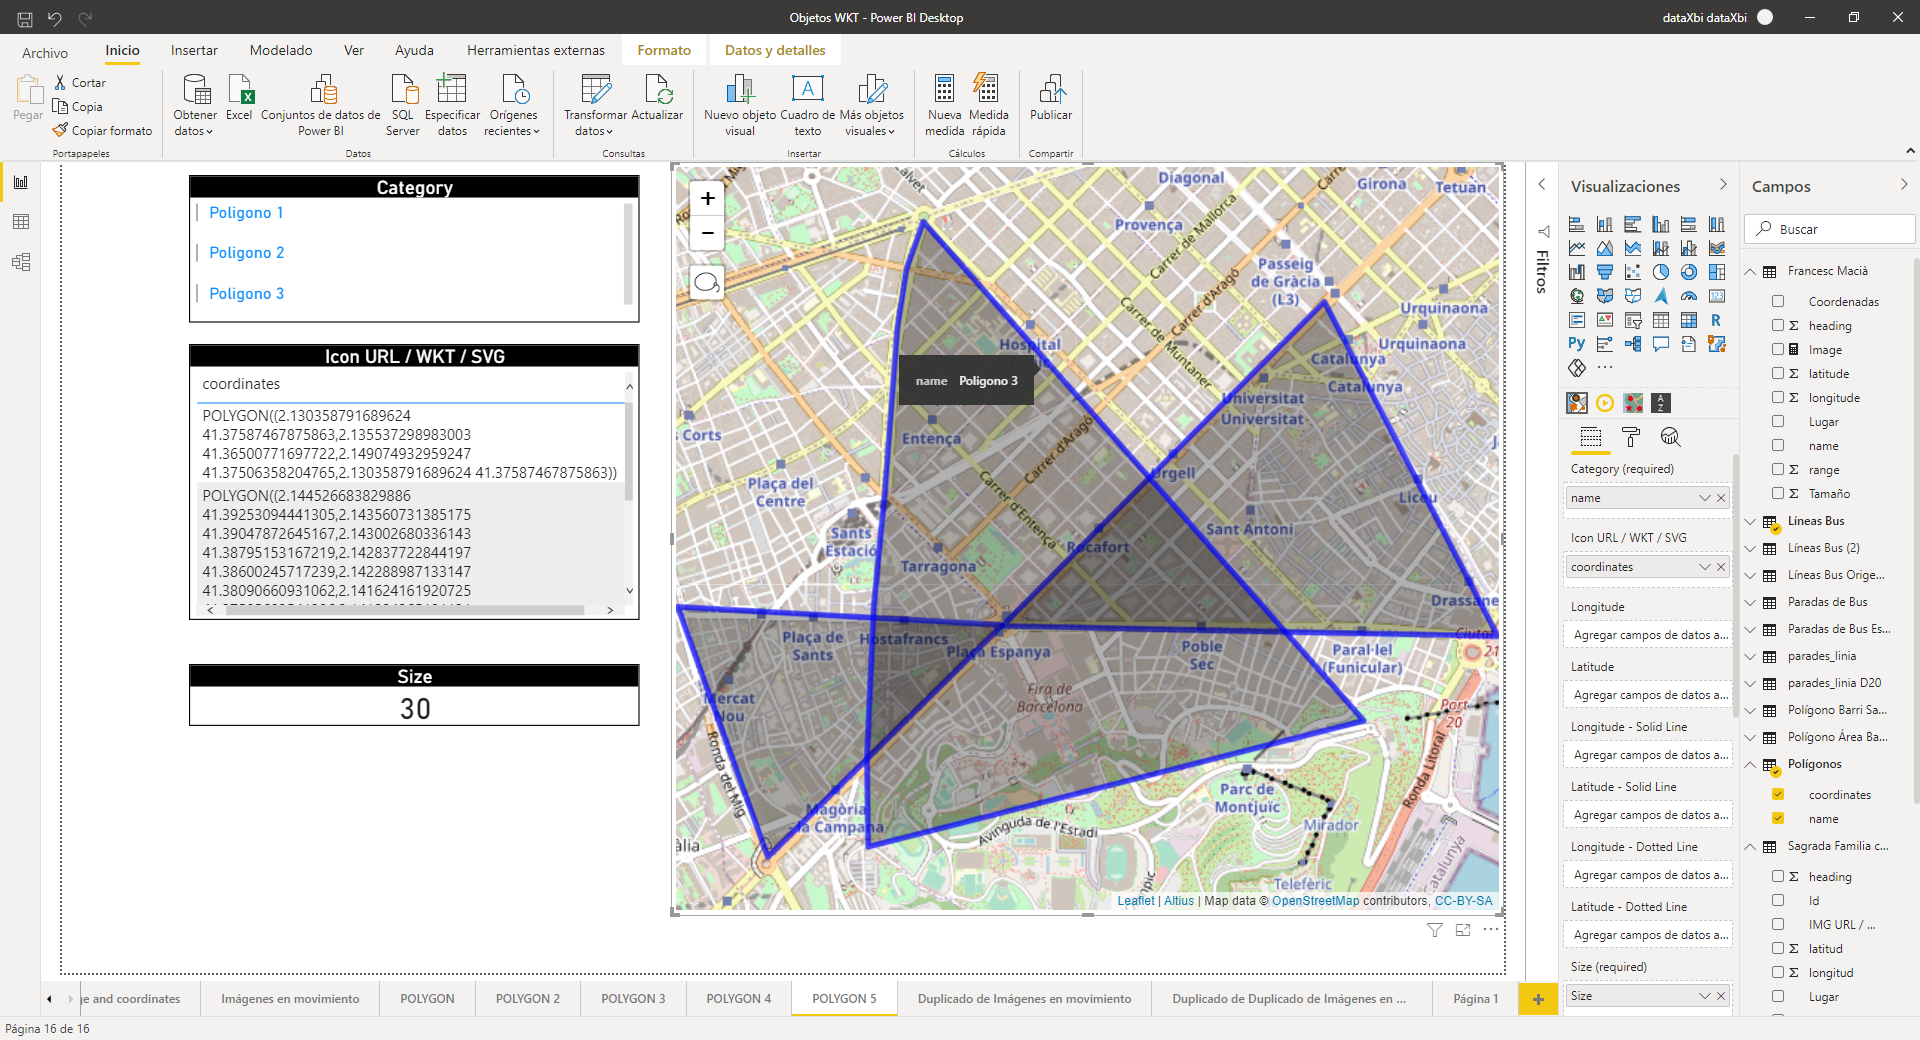Collapse the Francesc Macià table
The image size is (1920, 1040).
1750,272
